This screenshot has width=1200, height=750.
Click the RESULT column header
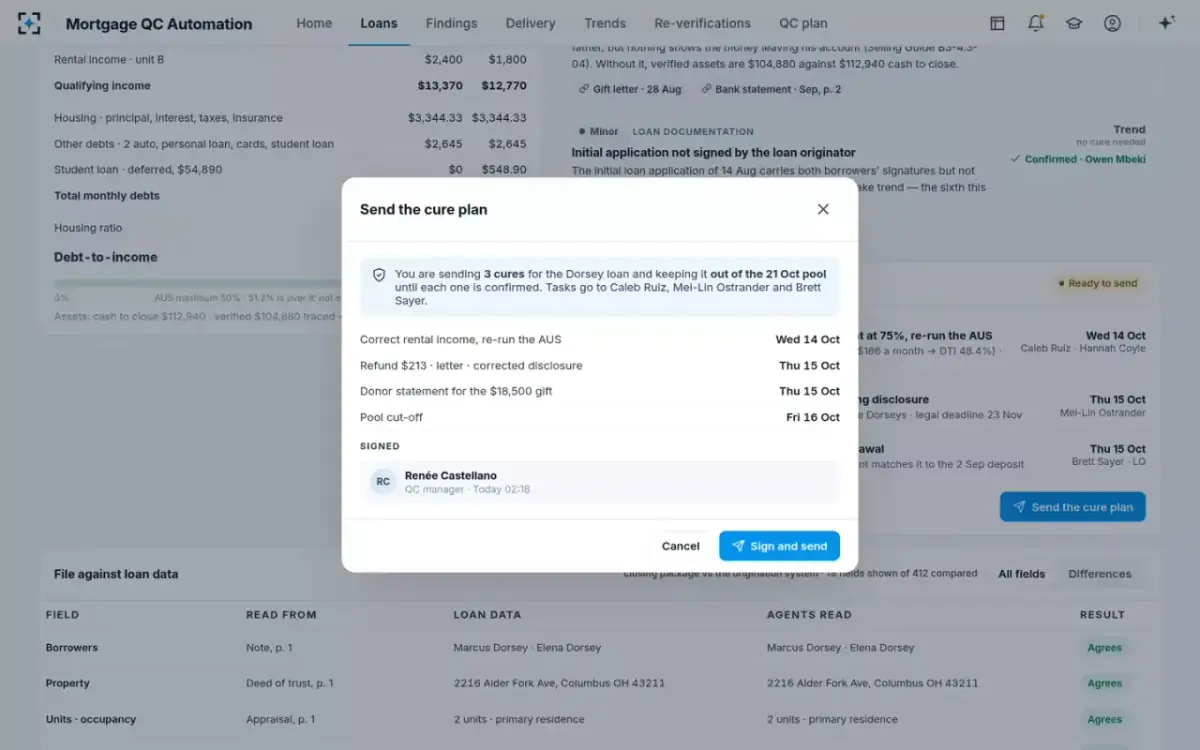click(x=1102, y=615)
